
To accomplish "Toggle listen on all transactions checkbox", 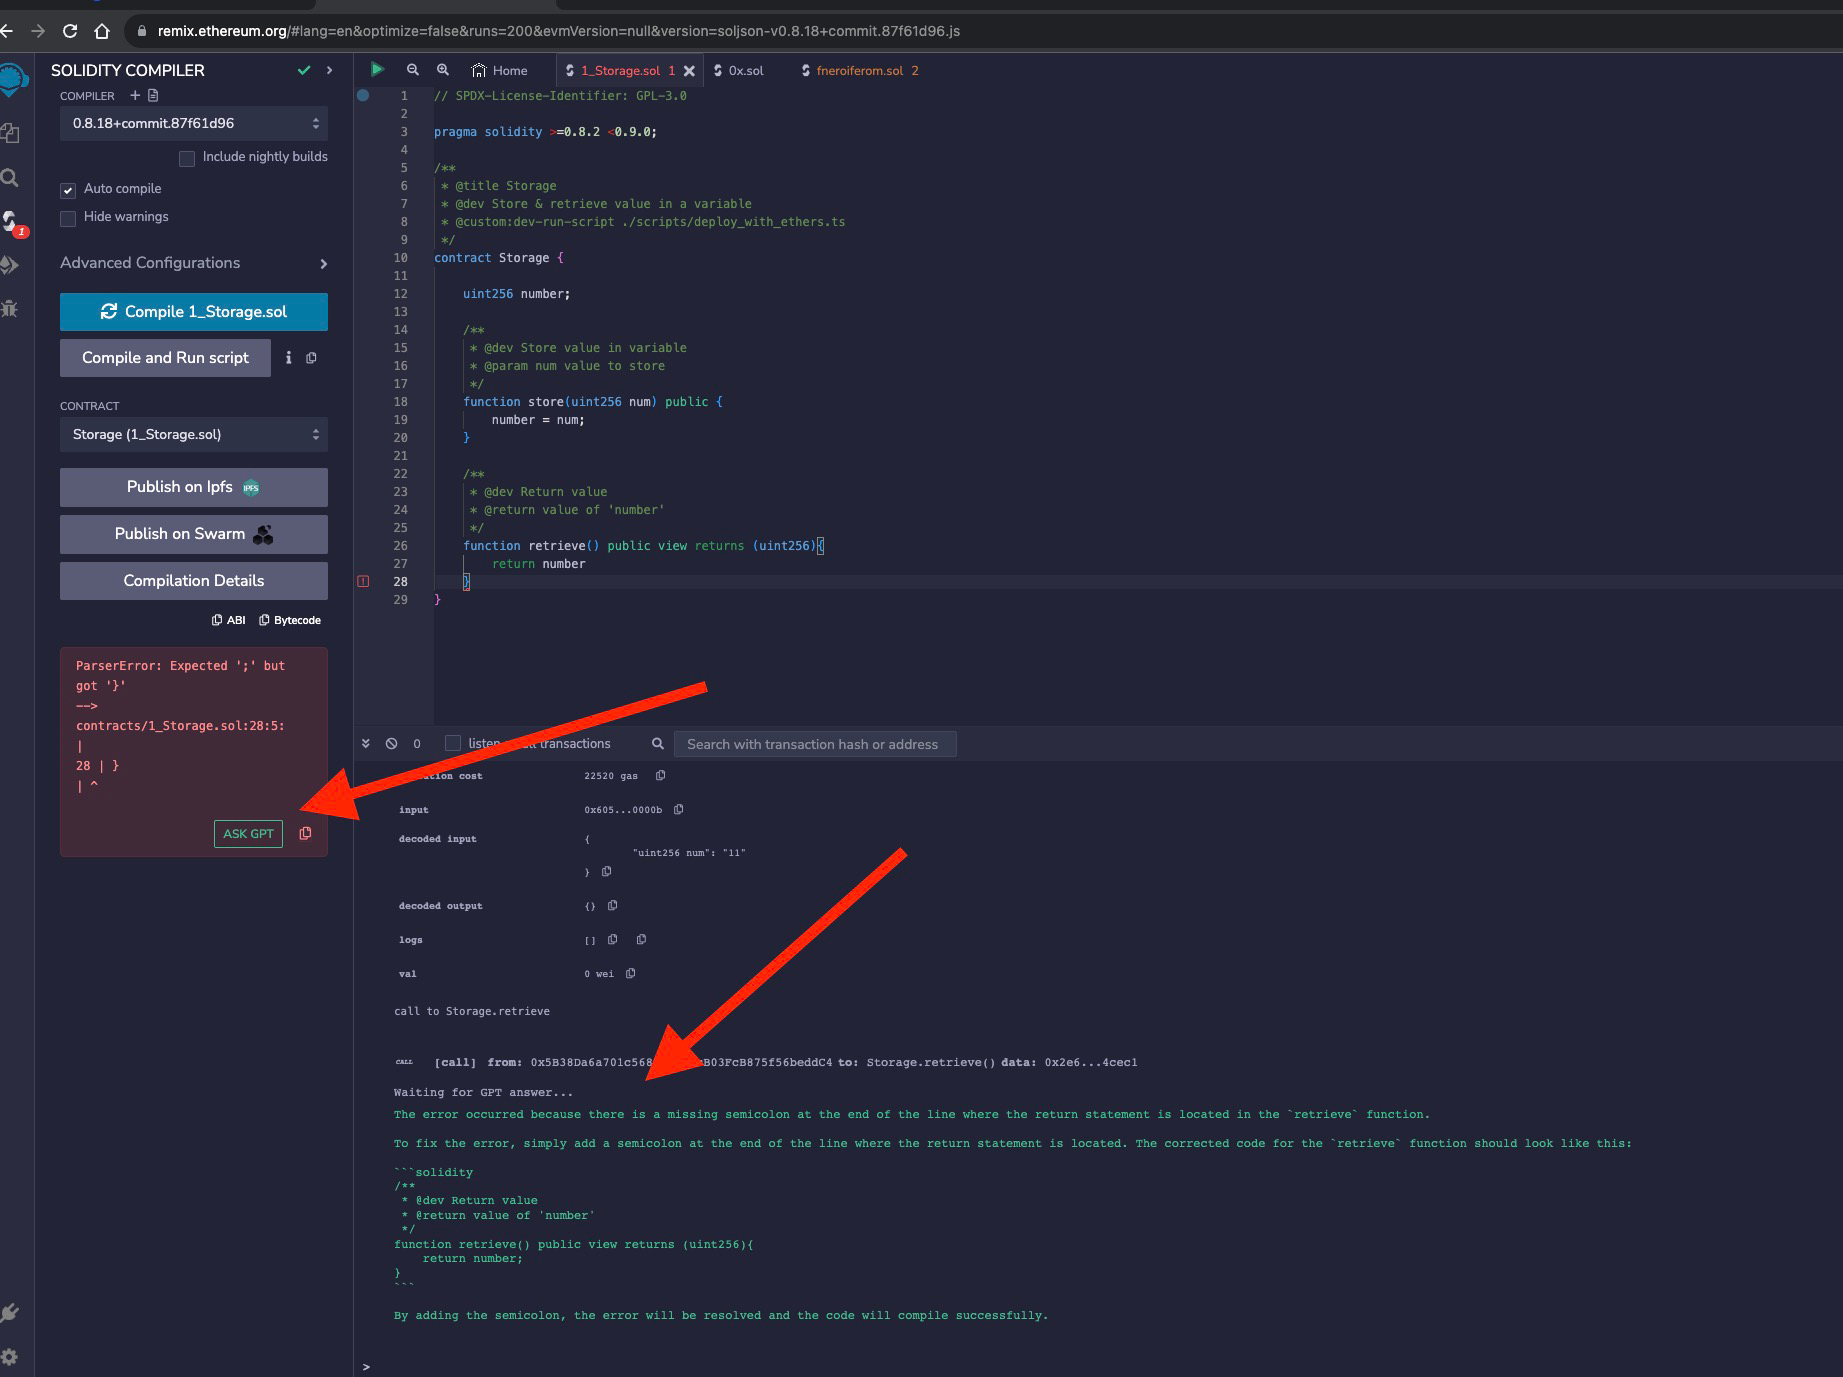I will [x=453, y=743].
